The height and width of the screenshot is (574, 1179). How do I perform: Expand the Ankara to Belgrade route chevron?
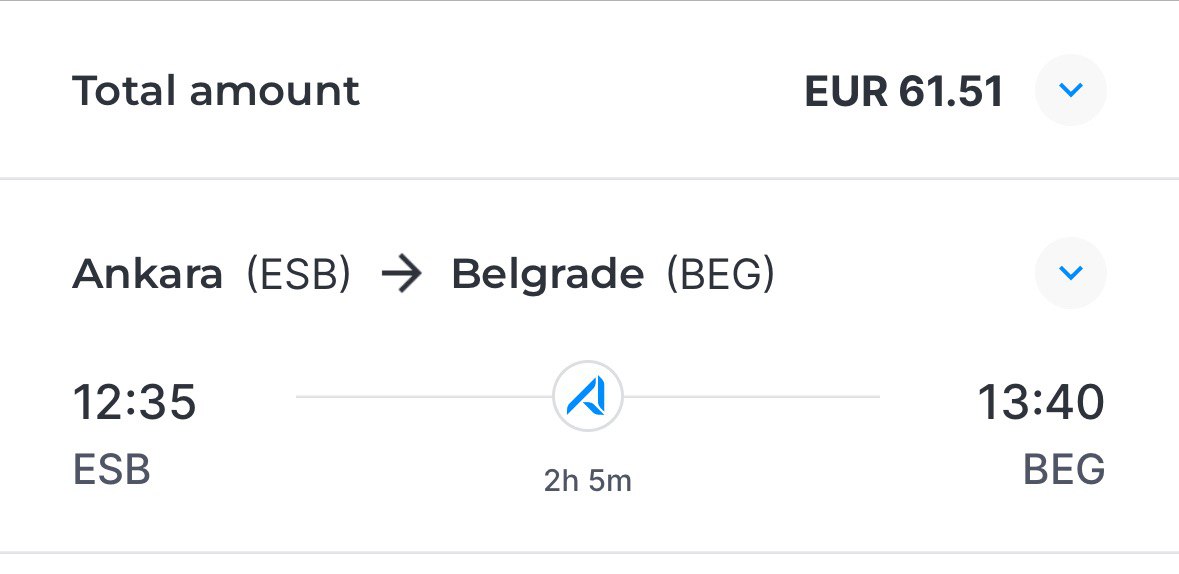point(1070,272)
